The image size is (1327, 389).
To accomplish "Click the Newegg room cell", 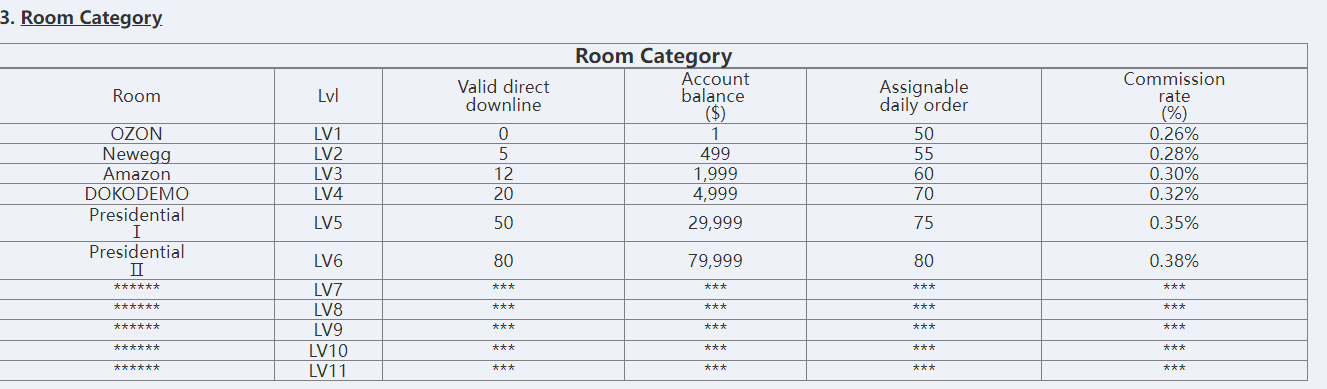I will pos(137,154).
